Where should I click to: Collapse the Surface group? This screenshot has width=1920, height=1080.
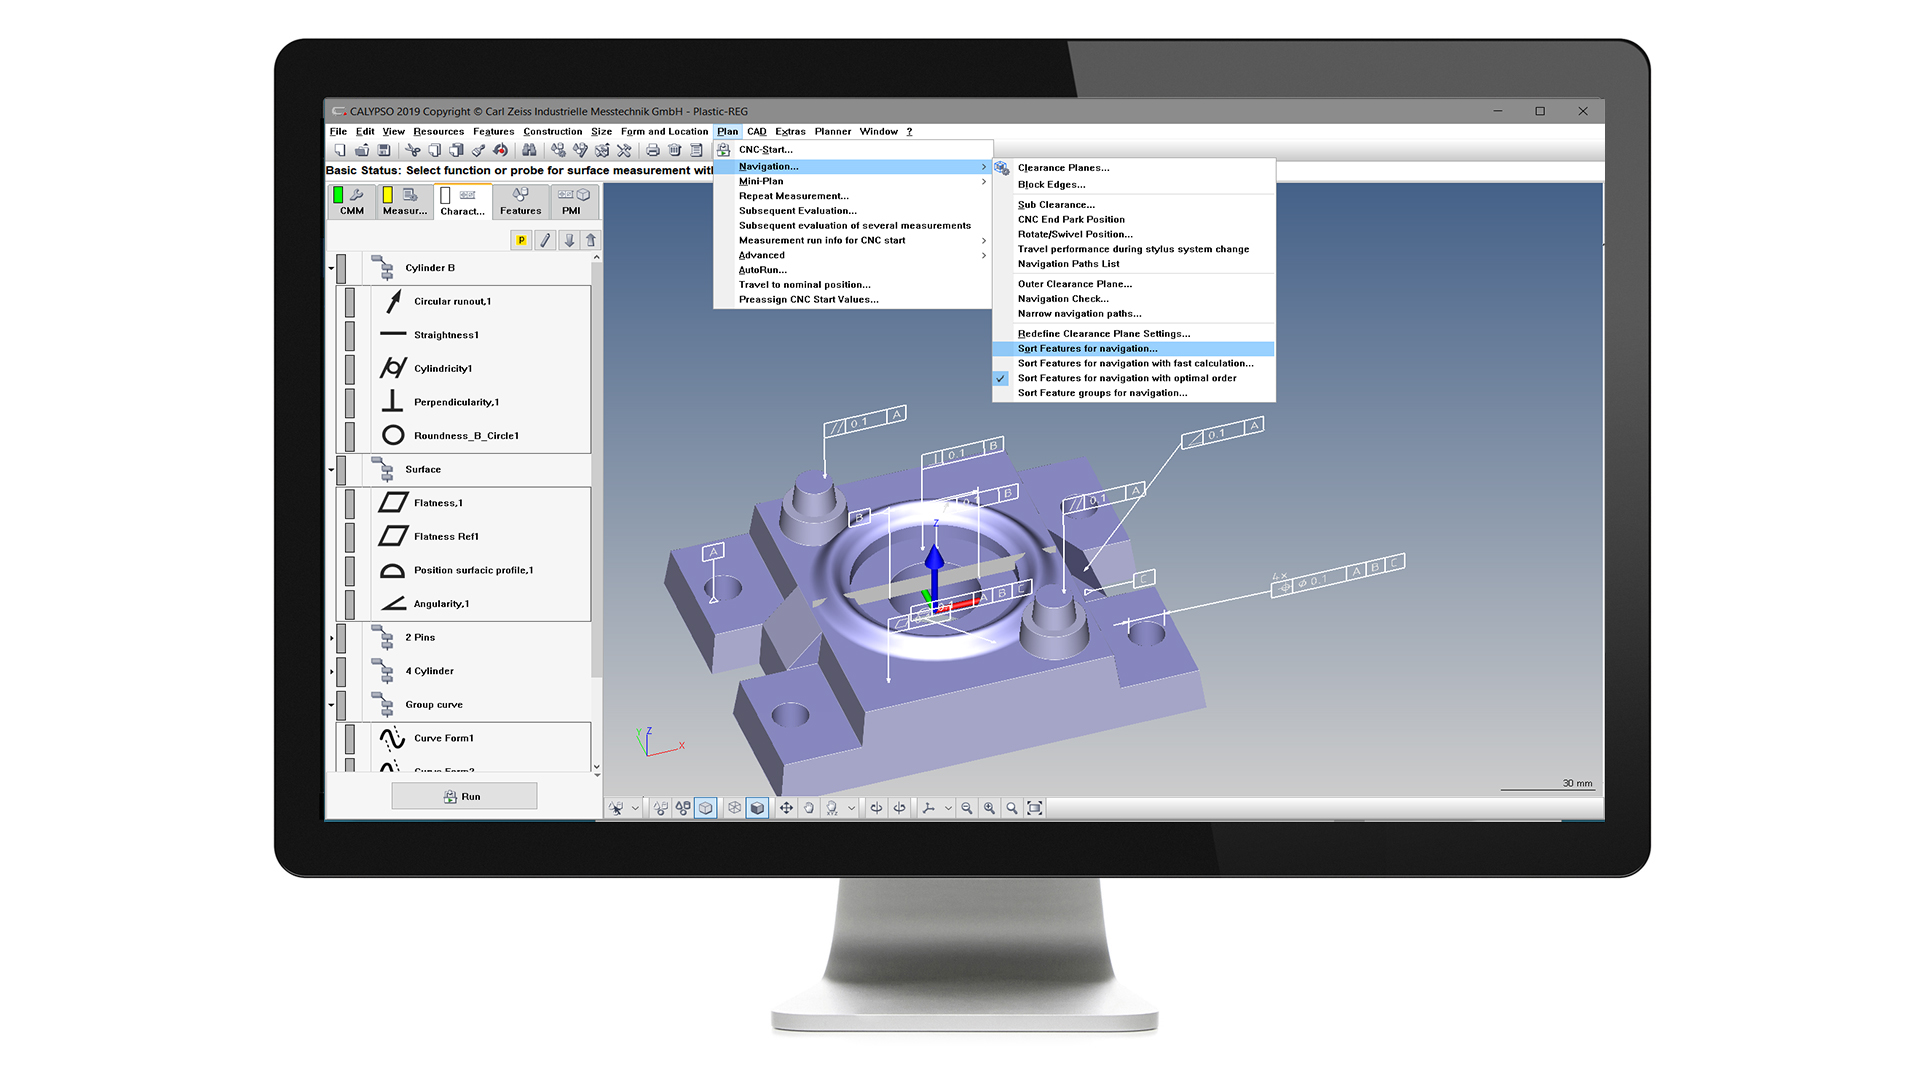pos(331,469)
